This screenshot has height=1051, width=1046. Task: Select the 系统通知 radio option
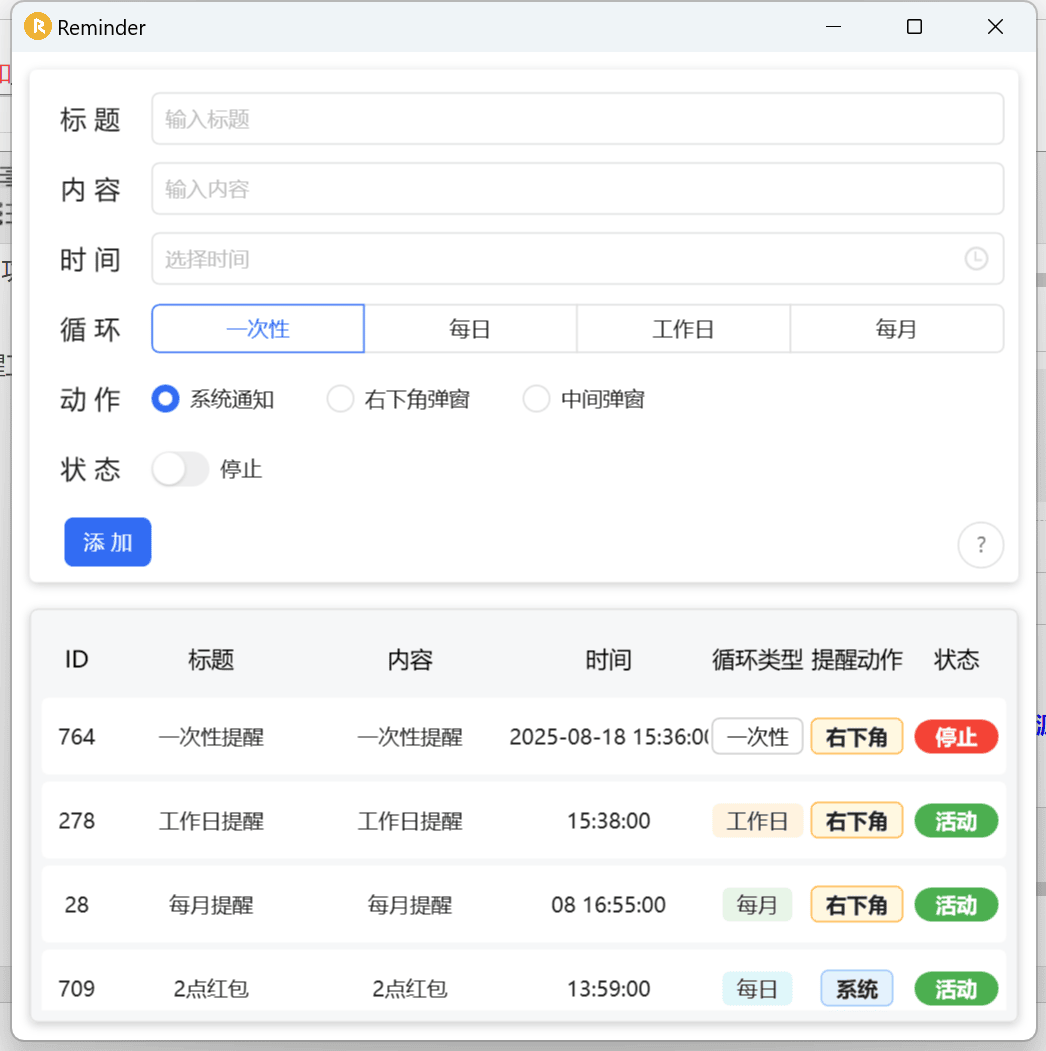(165, 399)
